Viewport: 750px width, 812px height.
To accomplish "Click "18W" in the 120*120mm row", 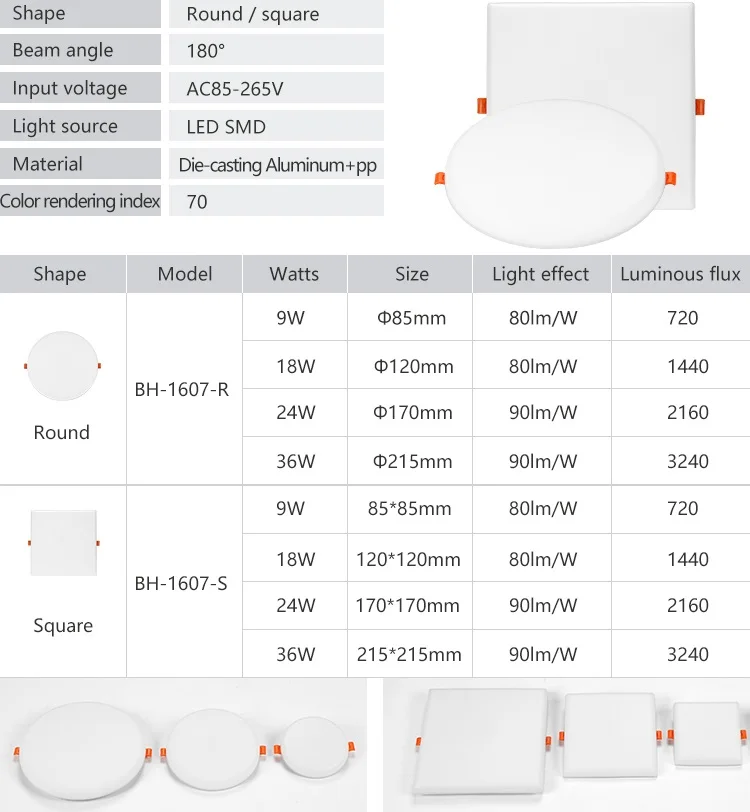I will pyautogui.click(x=295, y=559).
